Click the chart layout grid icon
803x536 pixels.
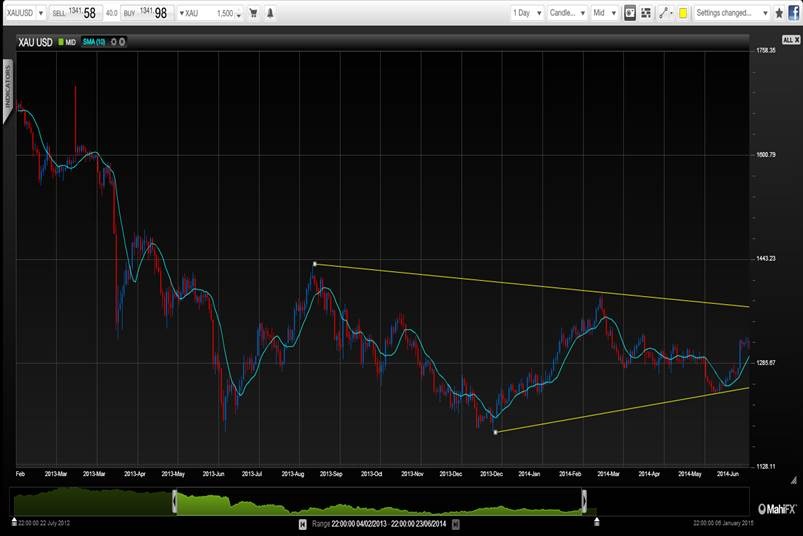point(646,14)
